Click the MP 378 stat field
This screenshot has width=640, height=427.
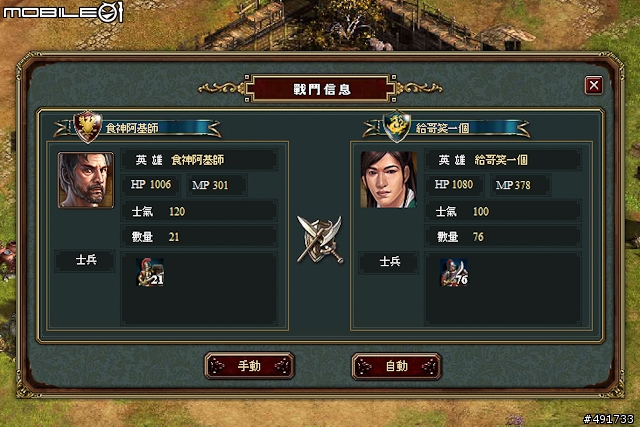pos(520,185)
